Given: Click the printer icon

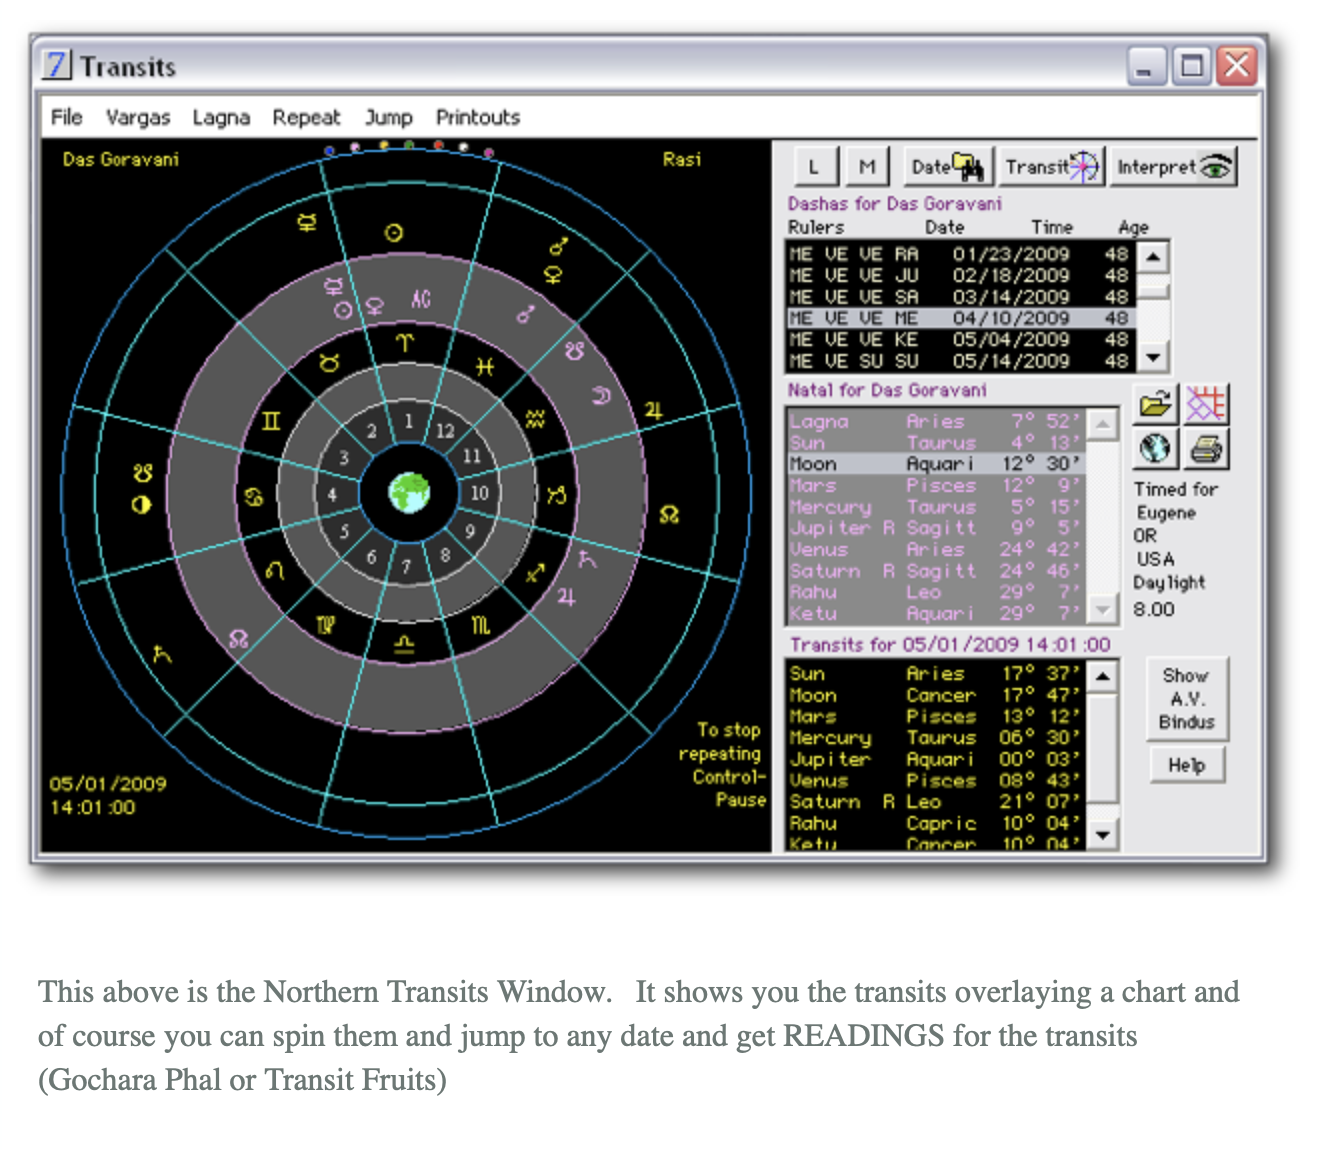Looking at the screenshot, I should 1206,449.
